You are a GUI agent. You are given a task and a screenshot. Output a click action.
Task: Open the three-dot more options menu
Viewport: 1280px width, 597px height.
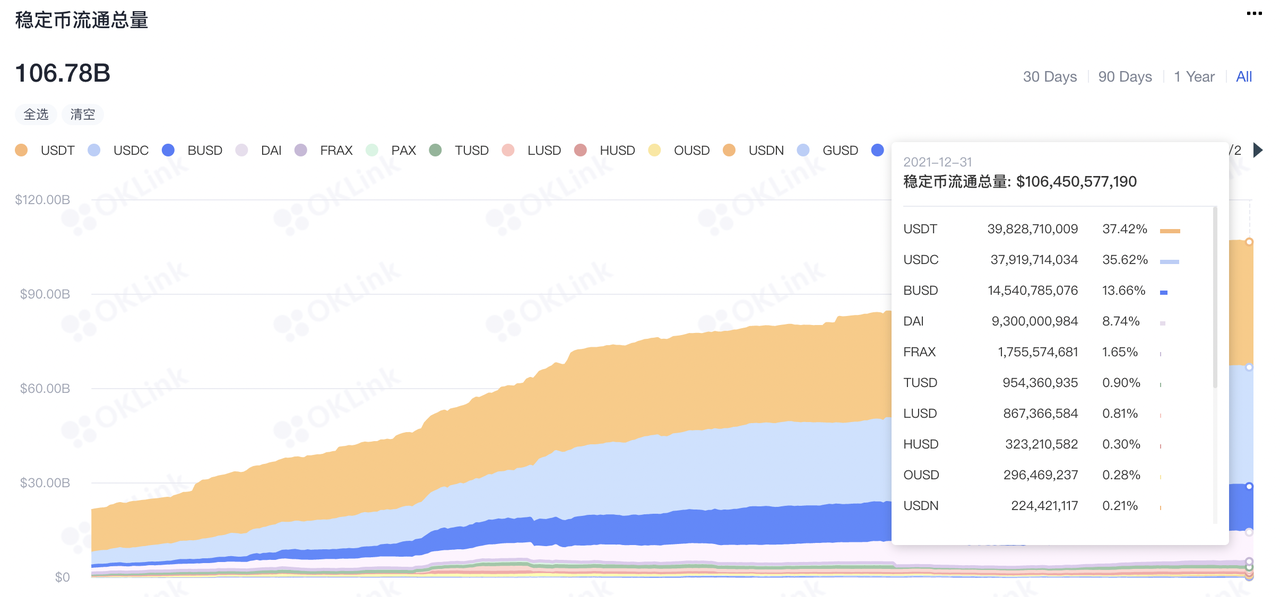pos(1254,14)
